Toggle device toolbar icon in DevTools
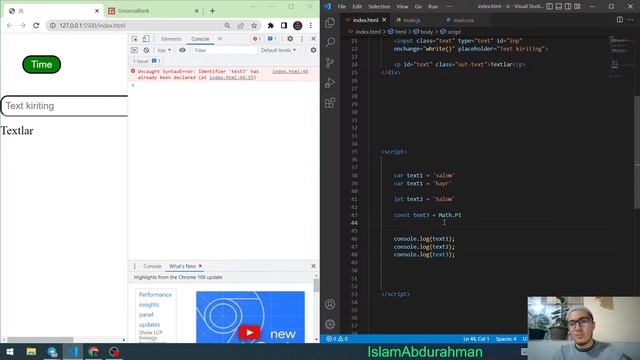The height and width of the screenshot is (360, 640). (x=146, y=39)
